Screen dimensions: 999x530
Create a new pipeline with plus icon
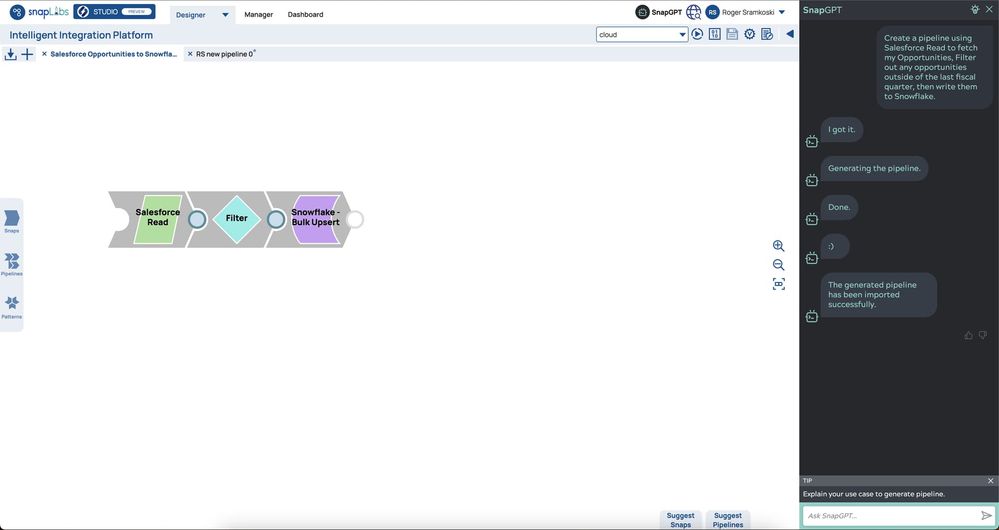[x=27, y=54]
